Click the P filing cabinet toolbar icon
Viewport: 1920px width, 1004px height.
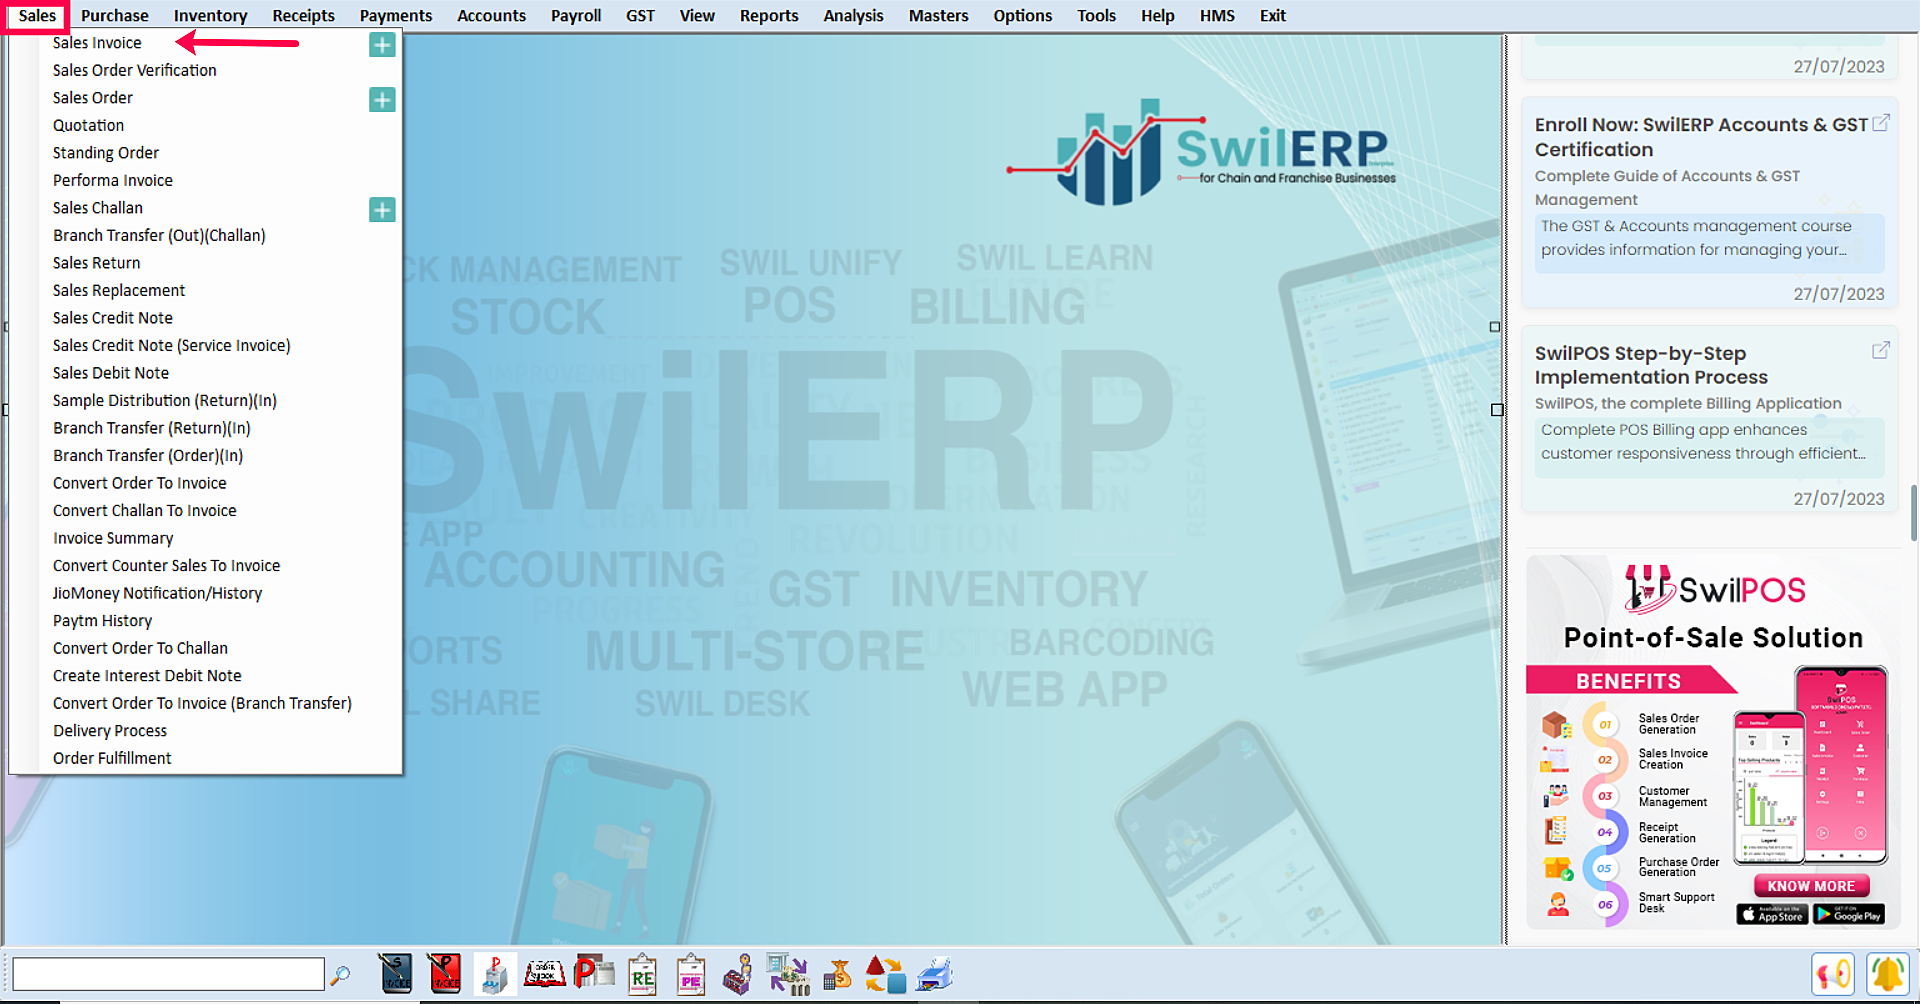click(495, 974)
